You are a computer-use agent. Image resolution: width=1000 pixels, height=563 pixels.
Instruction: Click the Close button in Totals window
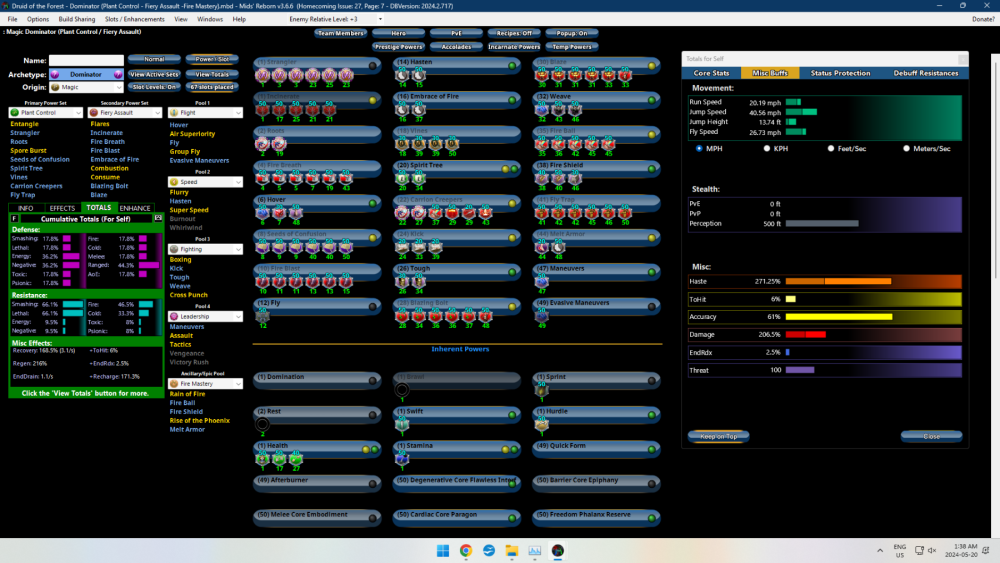tap(931, 437)
